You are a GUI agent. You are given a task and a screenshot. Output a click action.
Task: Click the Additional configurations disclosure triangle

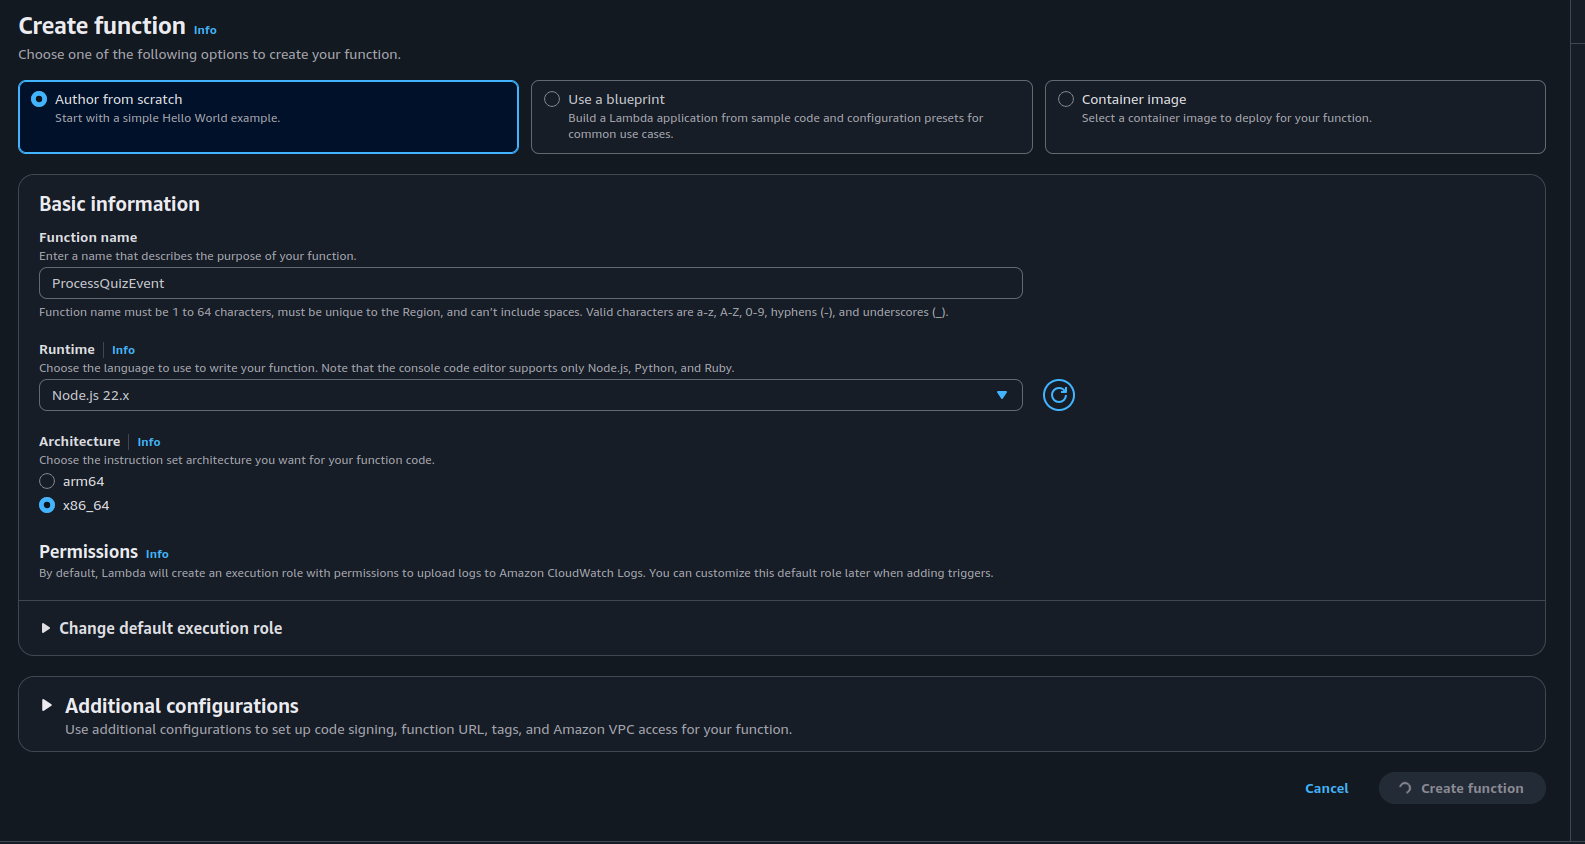[46, 705]
